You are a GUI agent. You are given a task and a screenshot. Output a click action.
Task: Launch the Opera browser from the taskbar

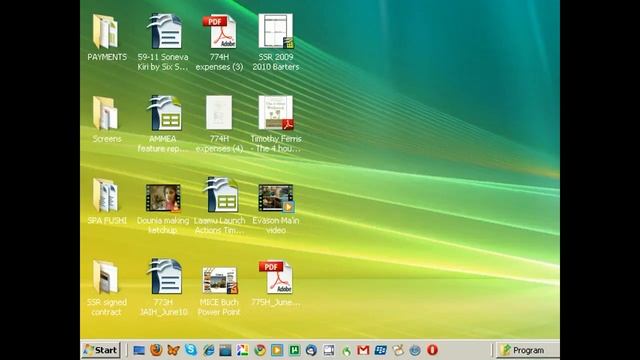(x=432, y=350)
